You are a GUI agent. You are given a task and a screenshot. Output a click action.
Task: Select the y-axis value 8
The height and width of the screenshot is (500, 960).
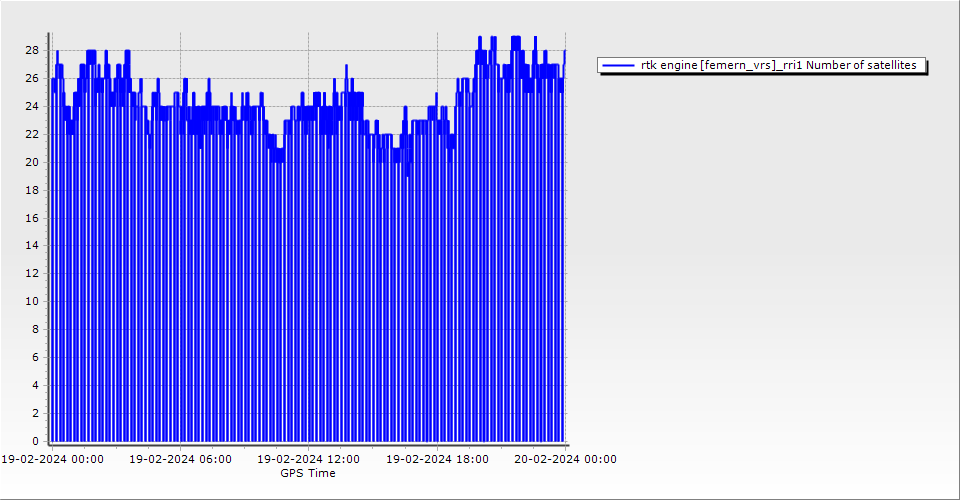click(x=35, y=329)
